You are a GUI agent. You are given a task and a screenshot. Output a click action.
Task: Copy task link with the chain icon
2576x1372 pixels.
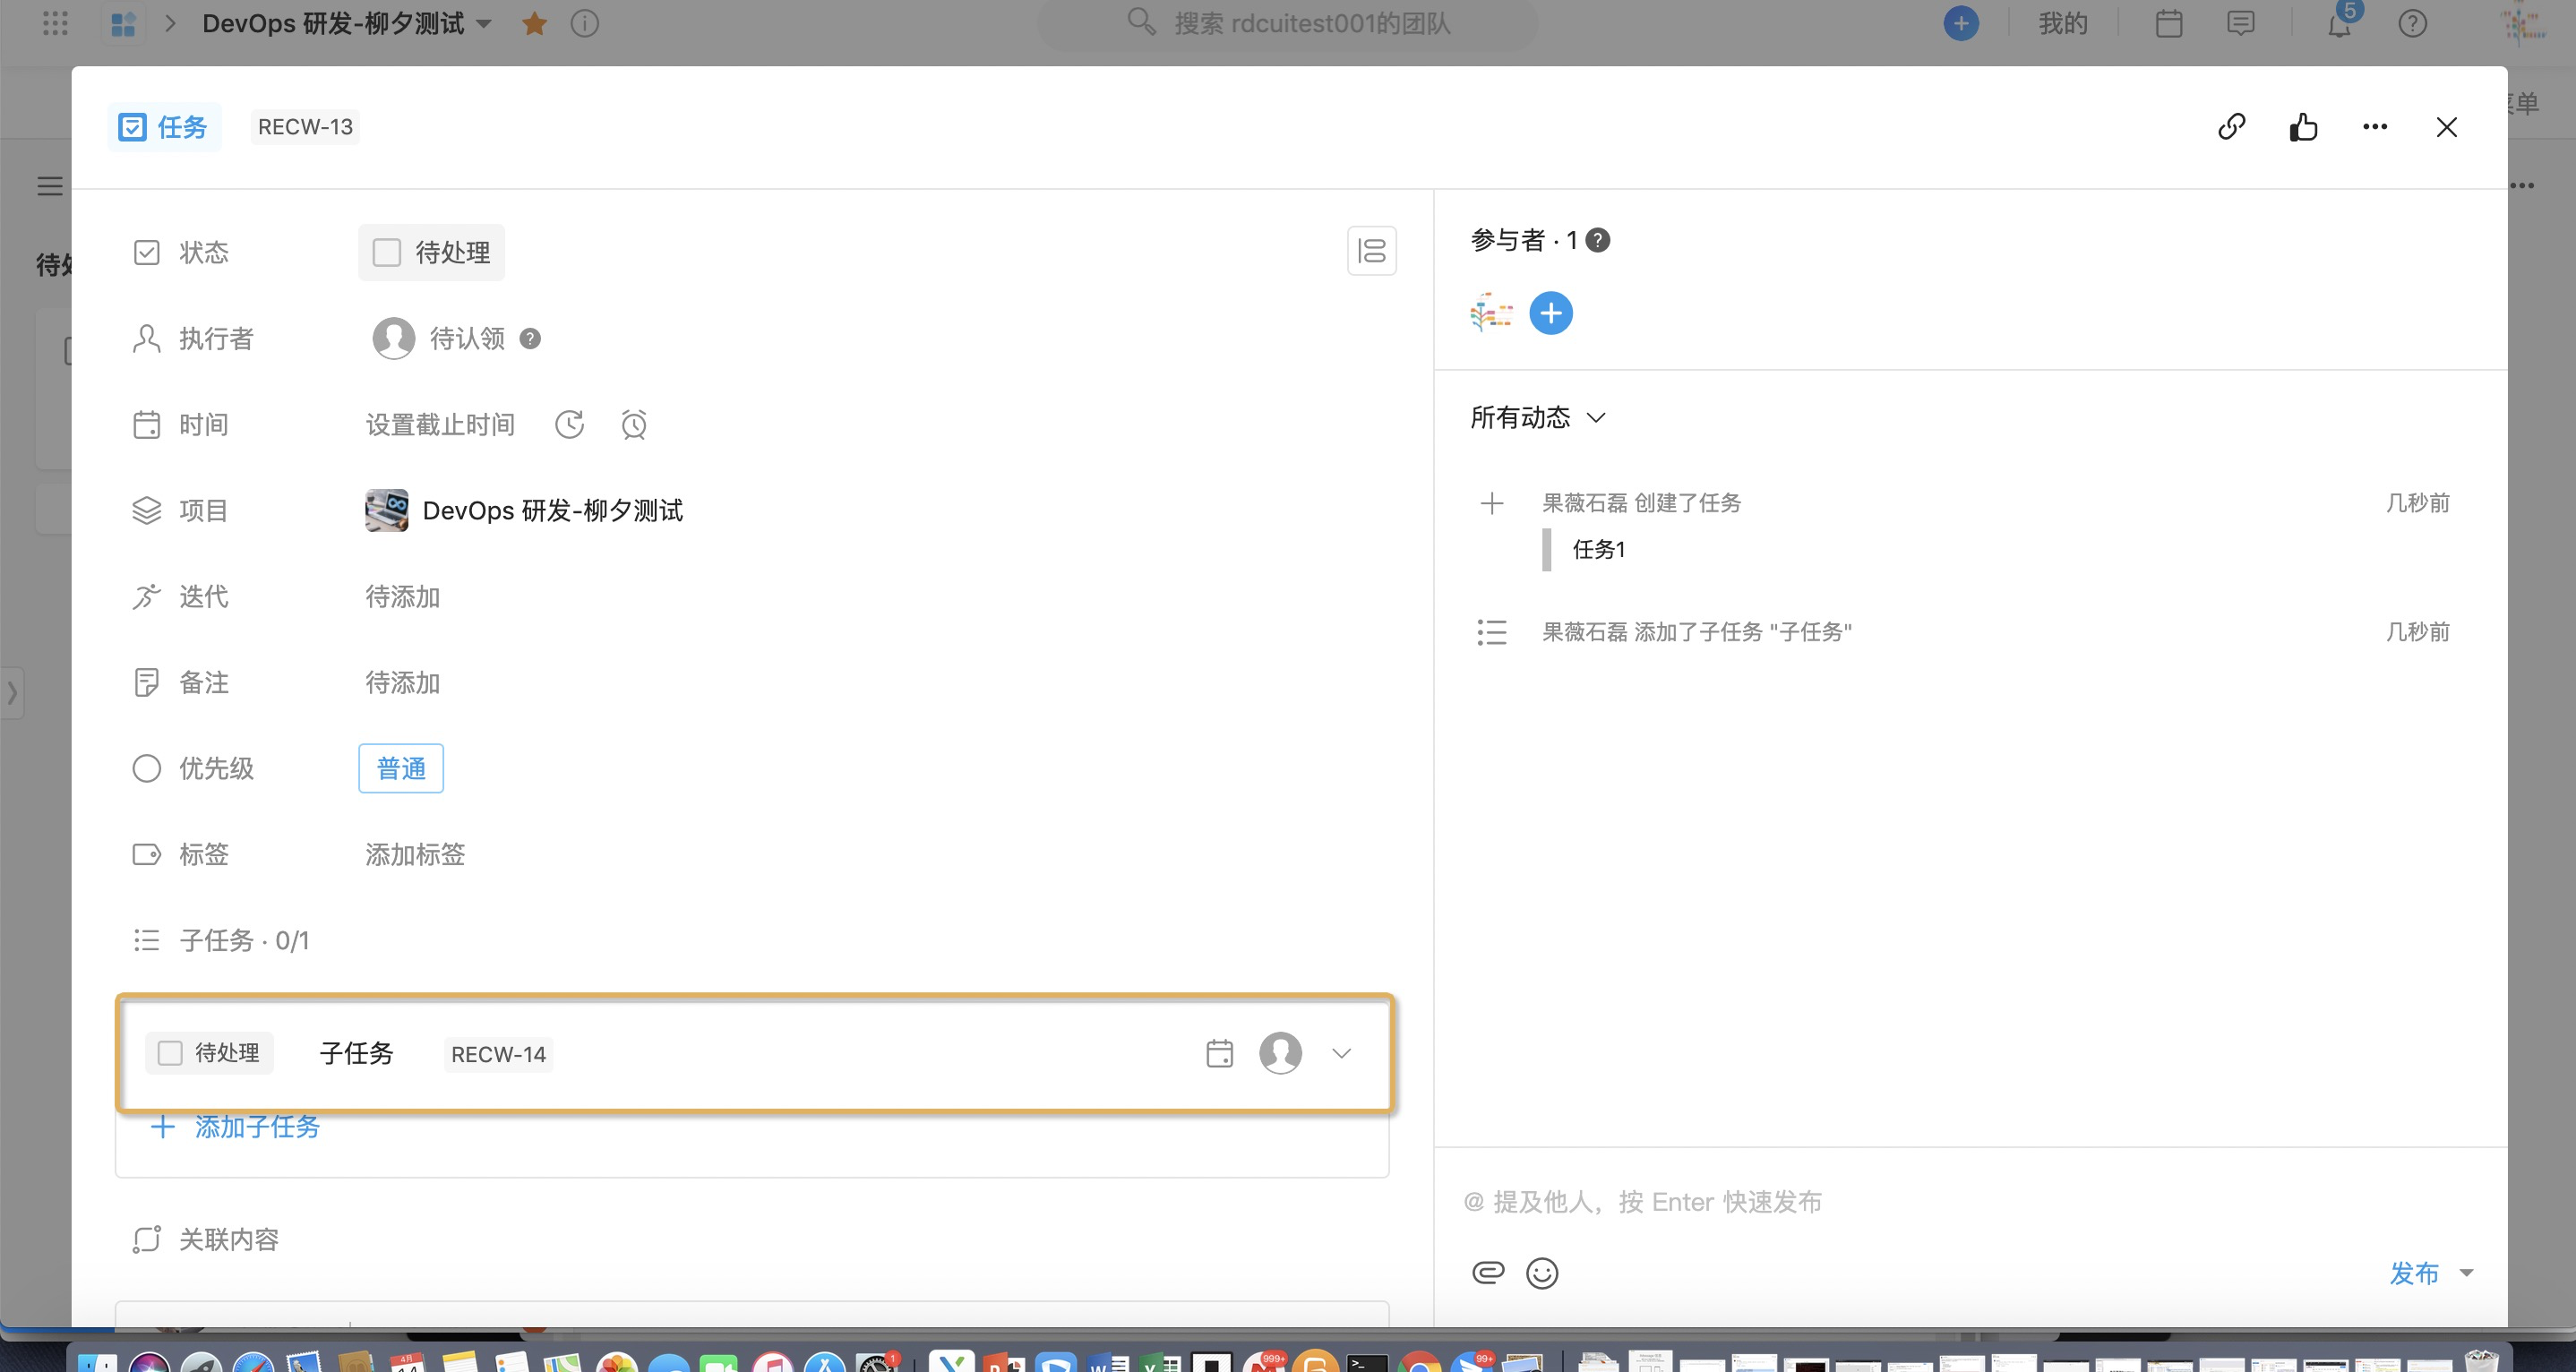(2231, 127)
